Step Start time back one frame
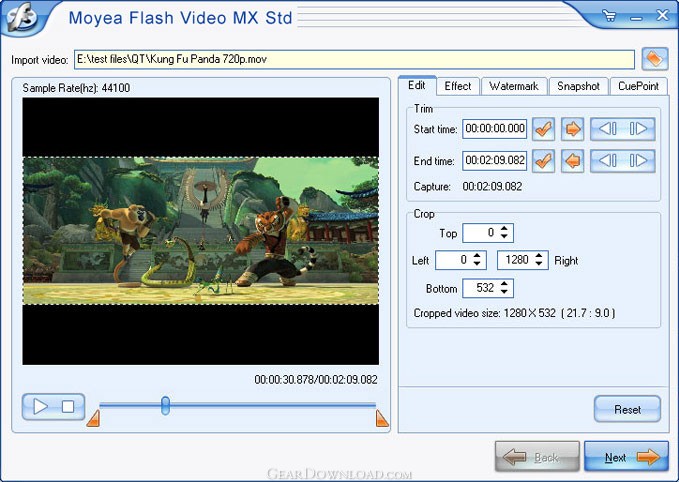679x482 pixels. point(607,129)
